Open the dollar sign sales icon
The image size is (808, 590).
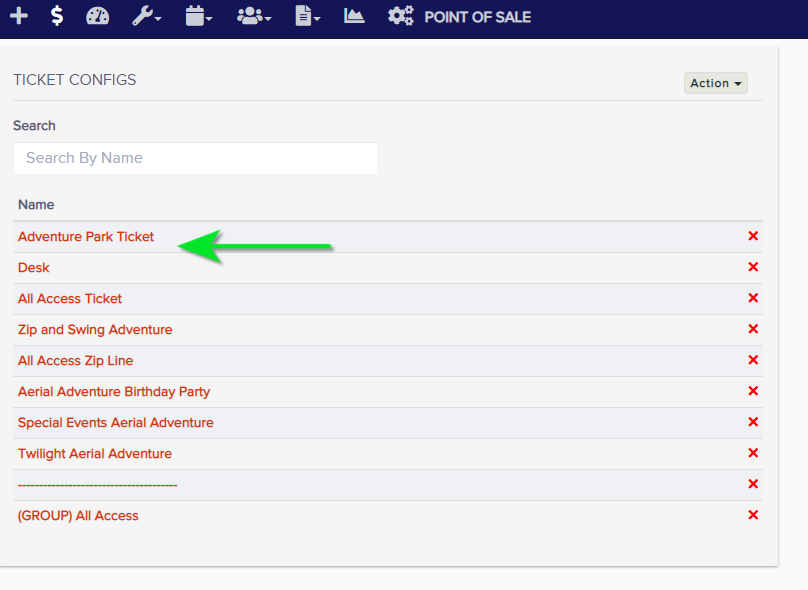(57, 16)
